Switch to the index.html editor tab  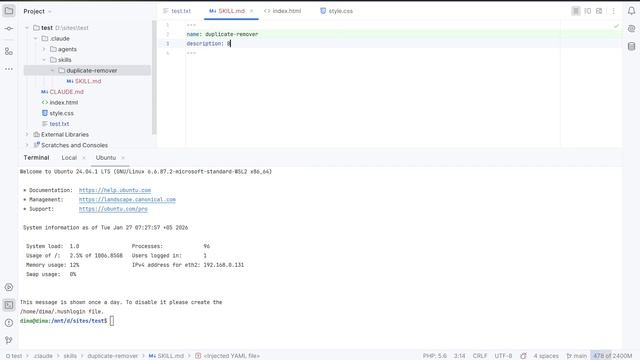click(x=282, y=11)
